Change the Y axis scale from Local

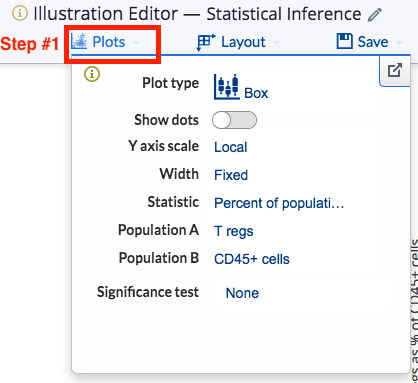pos(231,147)
